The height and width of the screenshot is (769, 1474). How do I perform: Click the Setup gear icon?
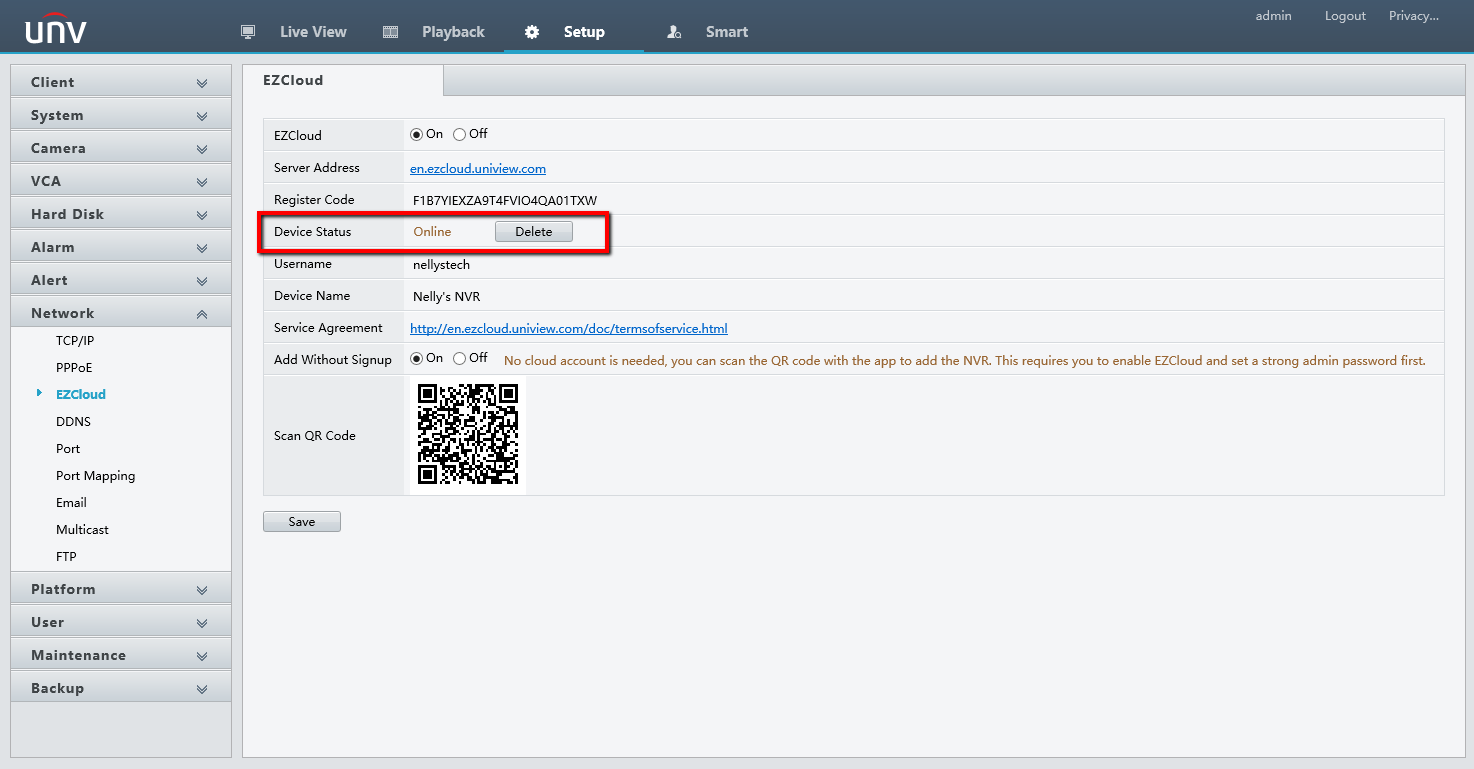tap(532, 32)
